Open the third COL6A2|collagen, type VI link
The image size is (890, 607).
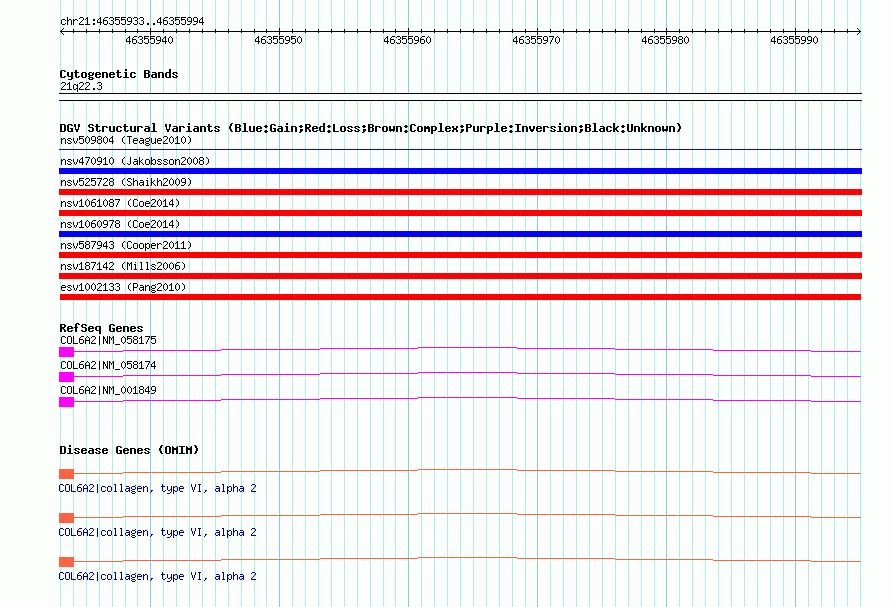click(158, 576)
